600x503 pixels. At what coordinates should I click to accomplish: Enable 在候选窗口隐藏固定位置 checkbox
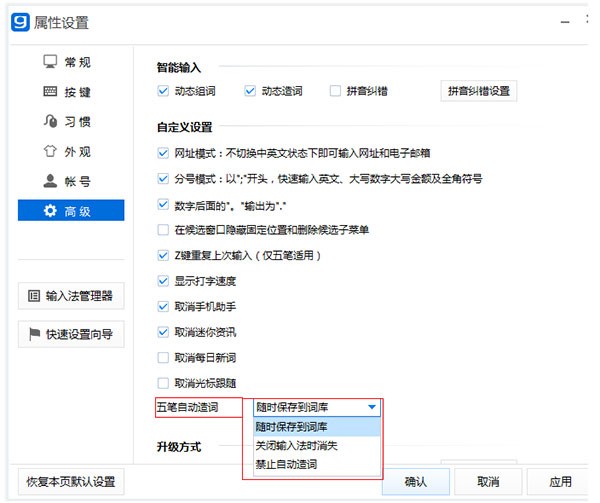[163, 230]
